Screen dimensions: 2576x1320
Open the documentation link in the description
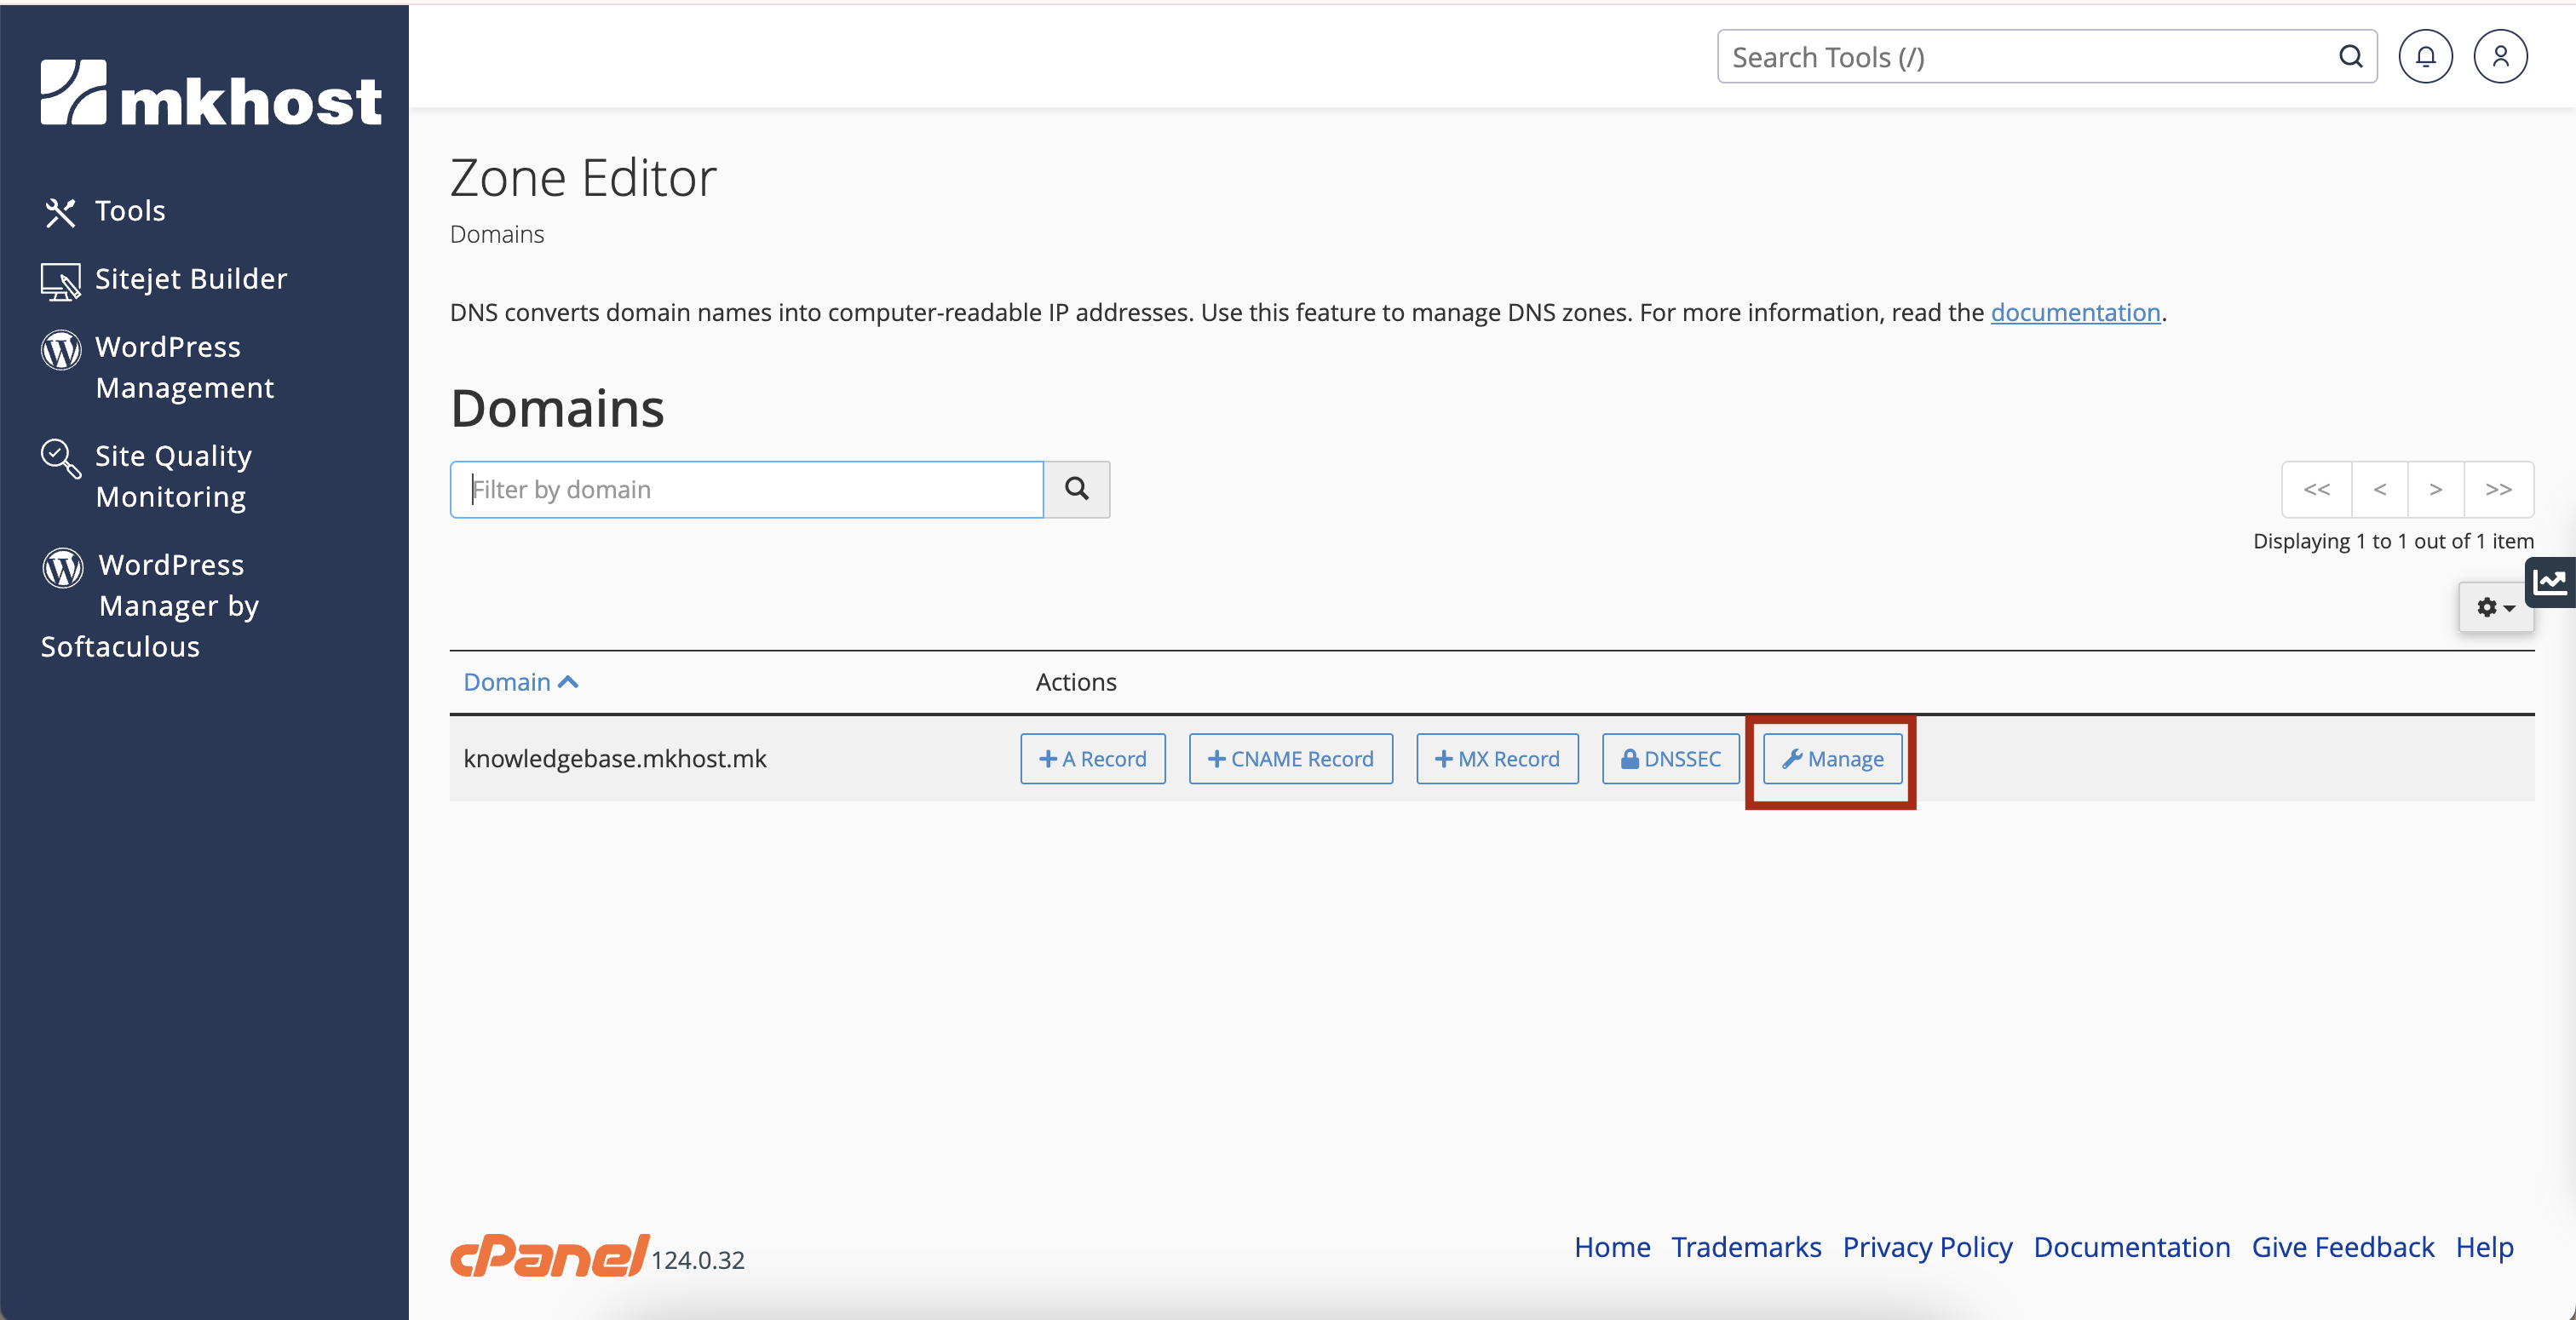[2074, 313]
